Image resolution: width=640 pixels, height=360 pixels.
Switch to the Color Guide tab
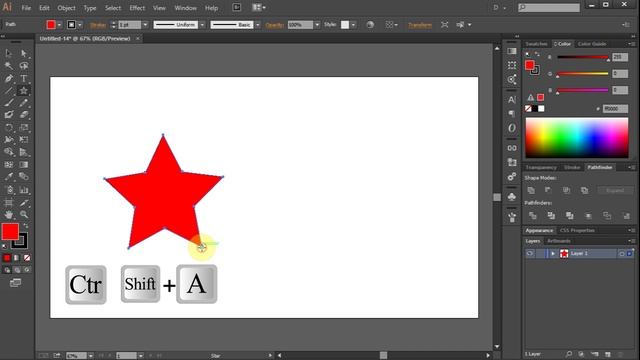coord(592,44)
